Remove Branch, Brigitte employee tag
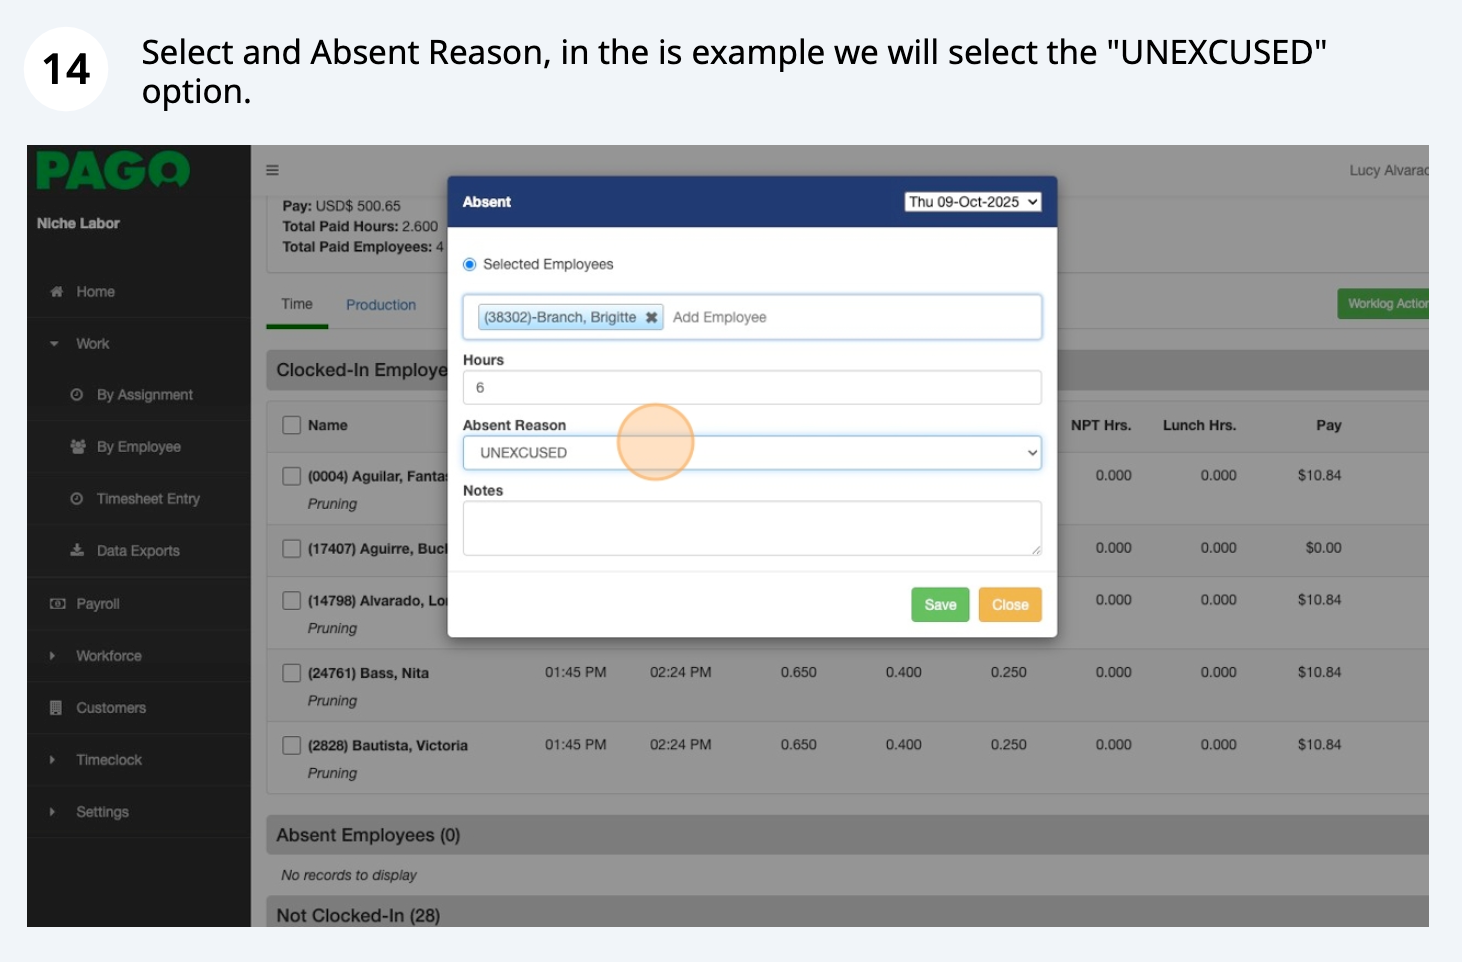The height and width of the screenshot is (962, 1462). click(x=651, y=318)
